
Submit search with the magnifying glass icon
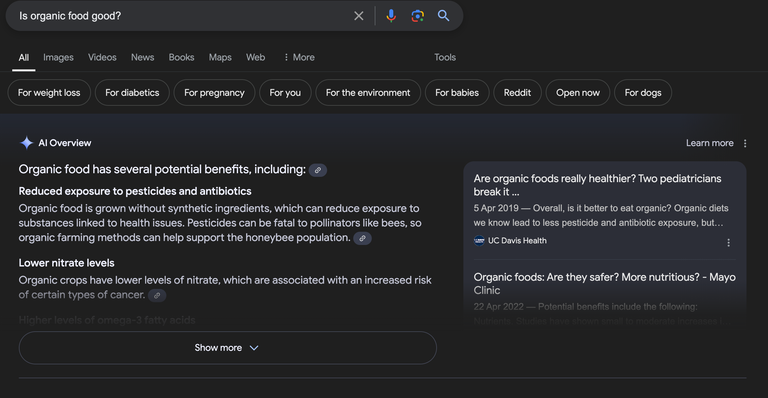click(443, 16)
